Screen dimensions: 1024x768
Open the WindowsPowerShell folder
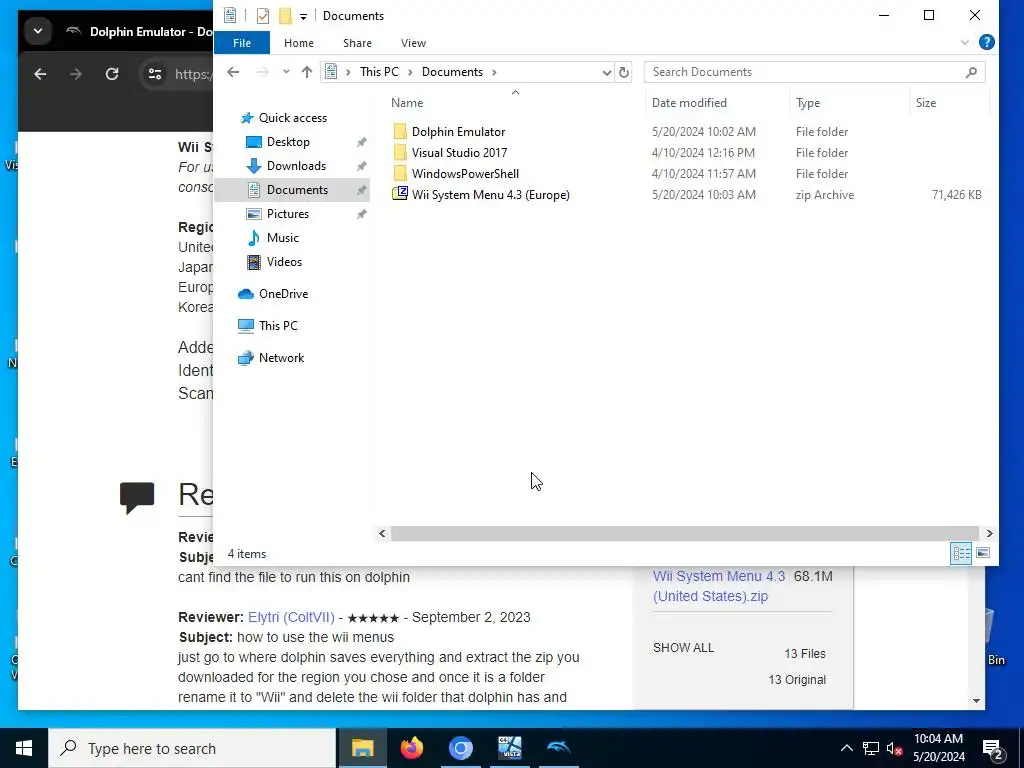[465, 173]
